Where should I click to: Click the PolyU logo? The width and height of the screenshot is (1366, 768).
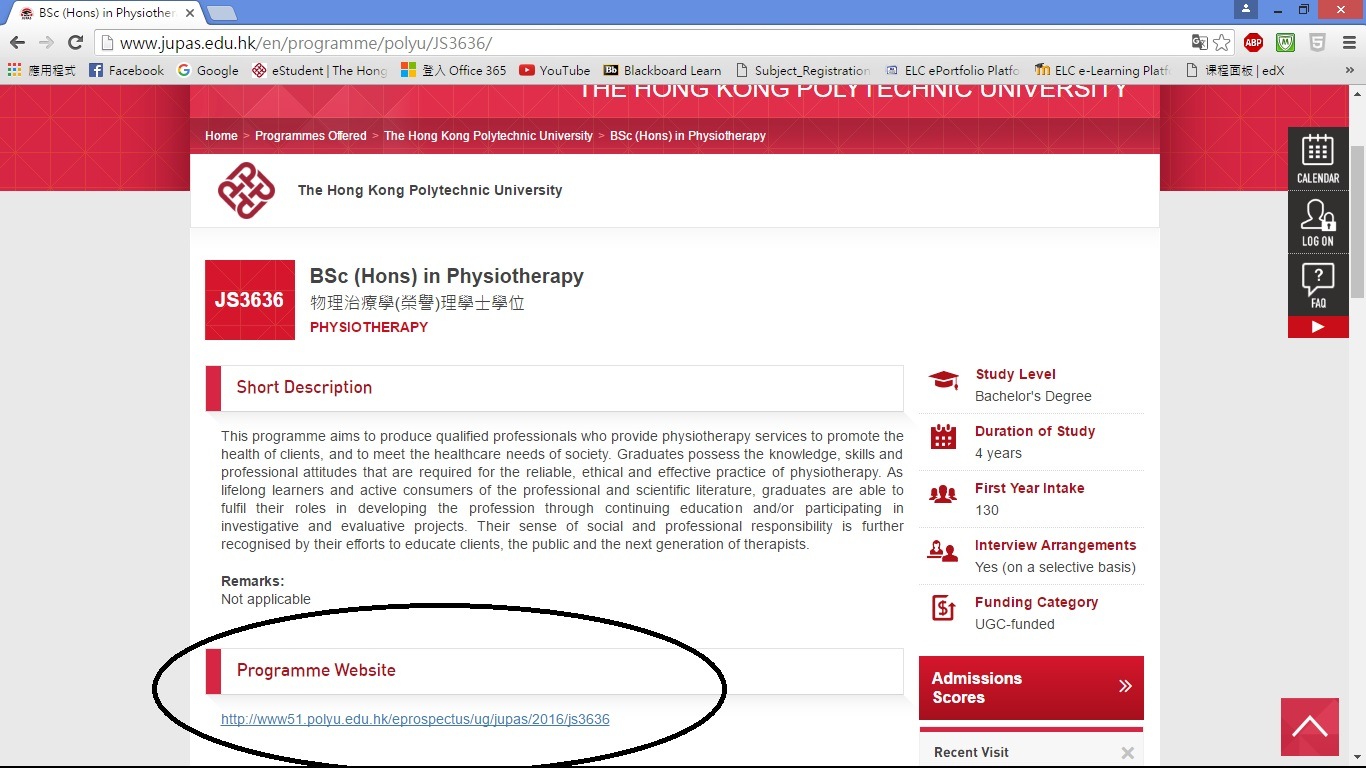246,190
